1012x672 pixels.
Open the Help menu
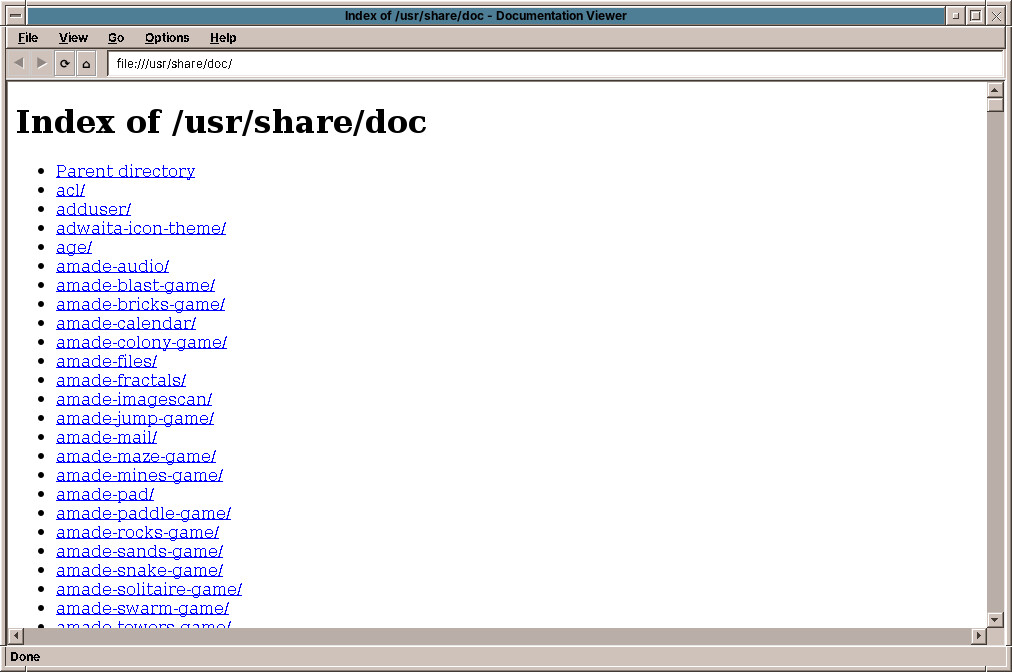click(x=223, y=38)
